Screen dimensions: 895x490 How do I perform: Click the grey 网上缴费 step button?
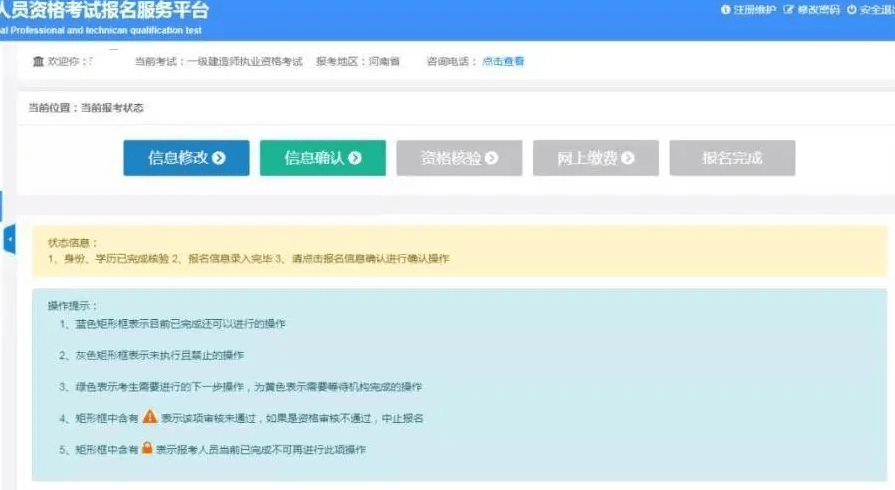pyautogui.click(x=595, y=158)
